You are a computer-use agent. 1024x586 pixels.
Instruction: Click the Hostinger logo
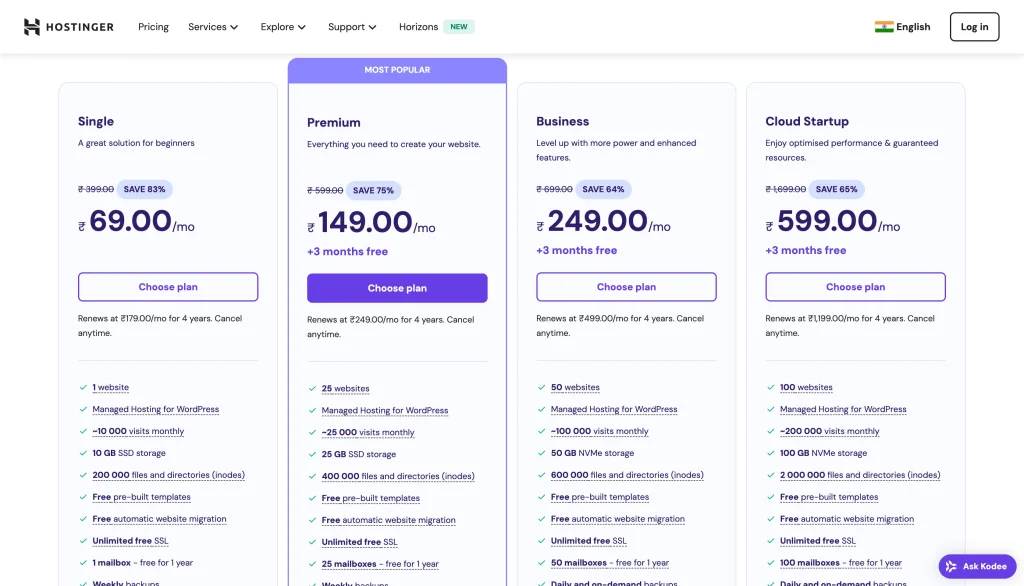point(66,26)
